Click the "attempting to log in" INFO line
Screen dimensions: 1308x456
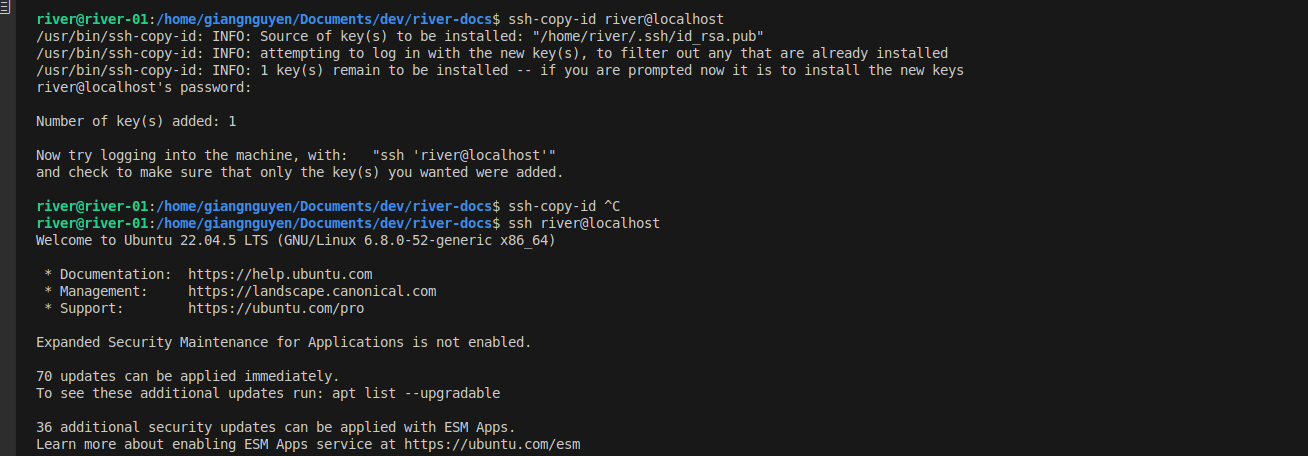(x=492, y=53)
